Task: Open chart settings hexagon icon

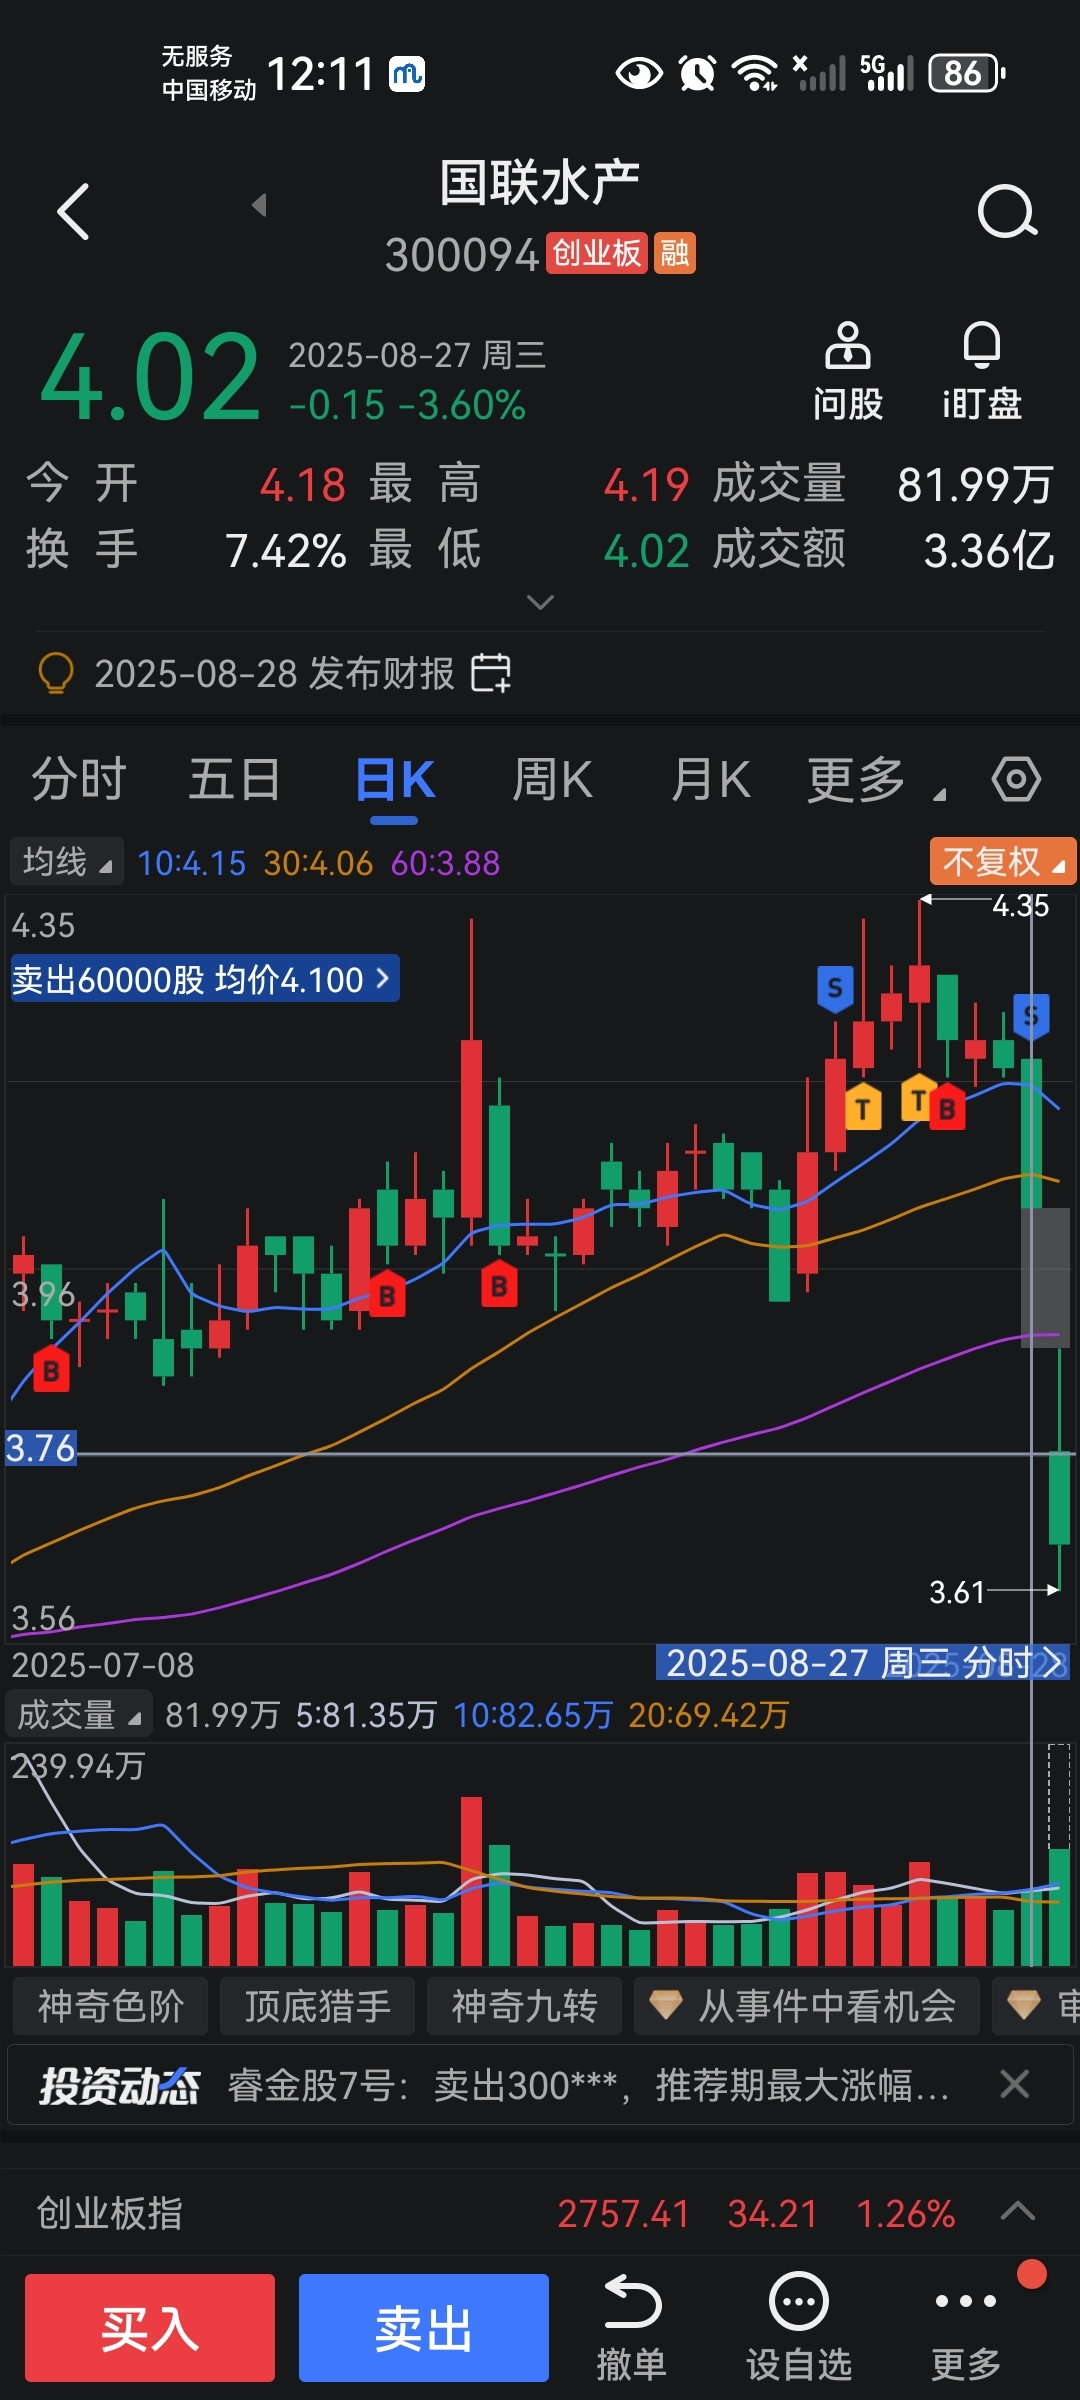Action: tap(1016, 779)
